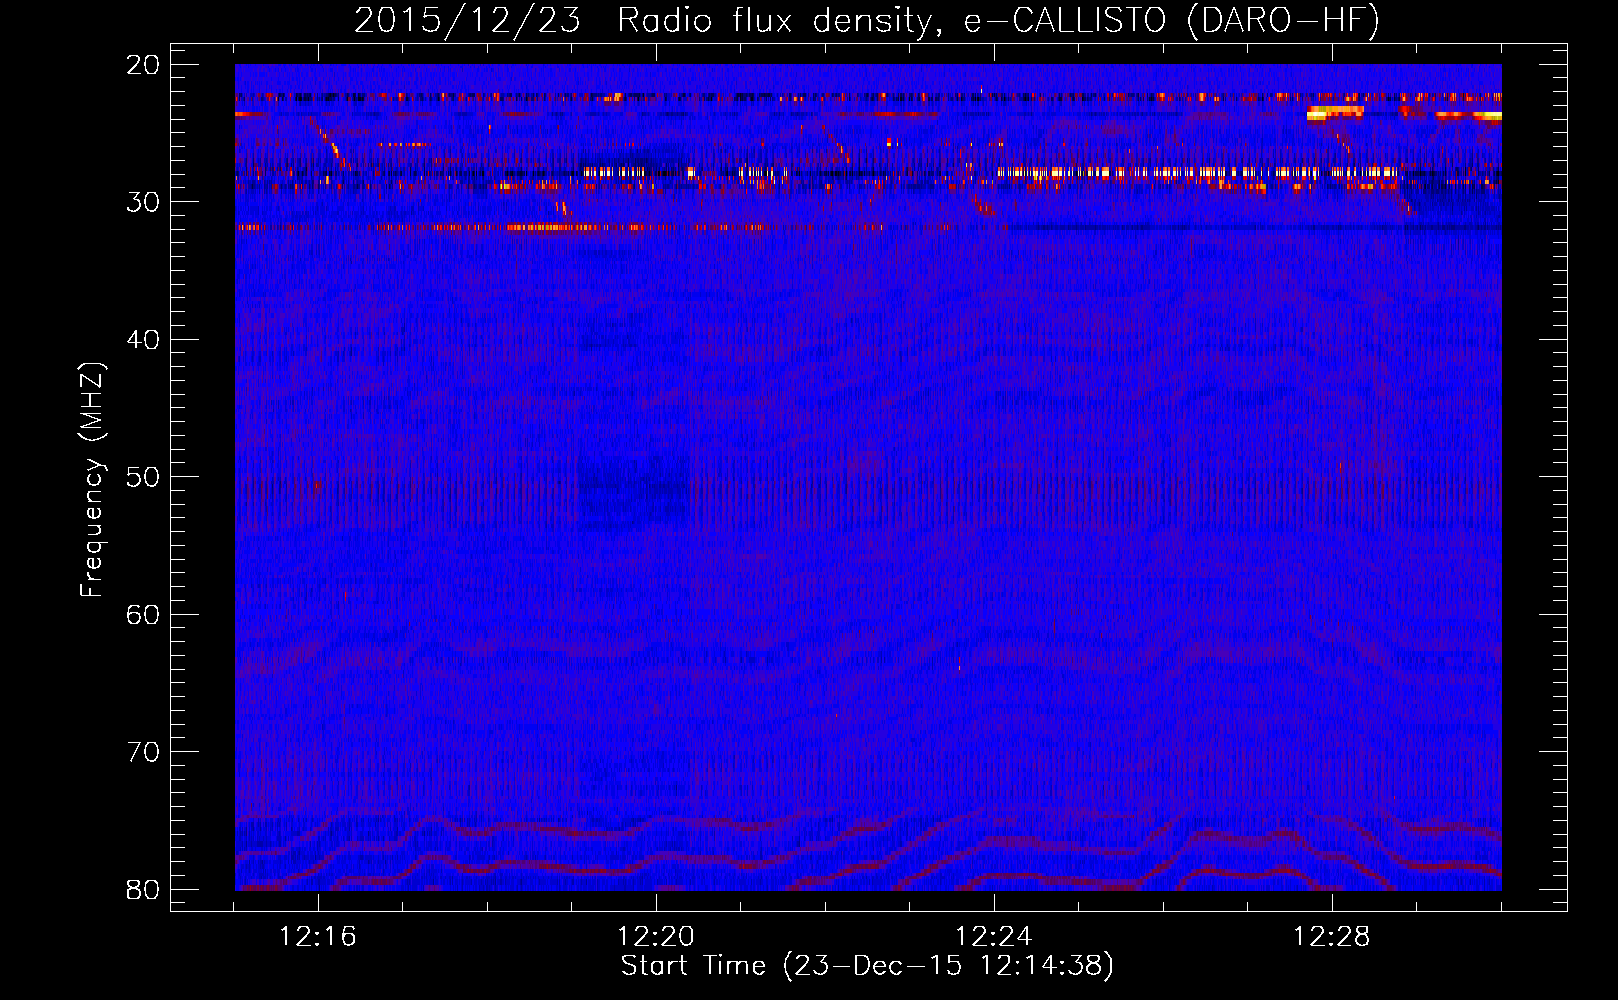Click the 'Frequency (MHZ)' axis title
Viewport: 1618px width, 1000px height.
pyautogui.click(x=92, y=479)
